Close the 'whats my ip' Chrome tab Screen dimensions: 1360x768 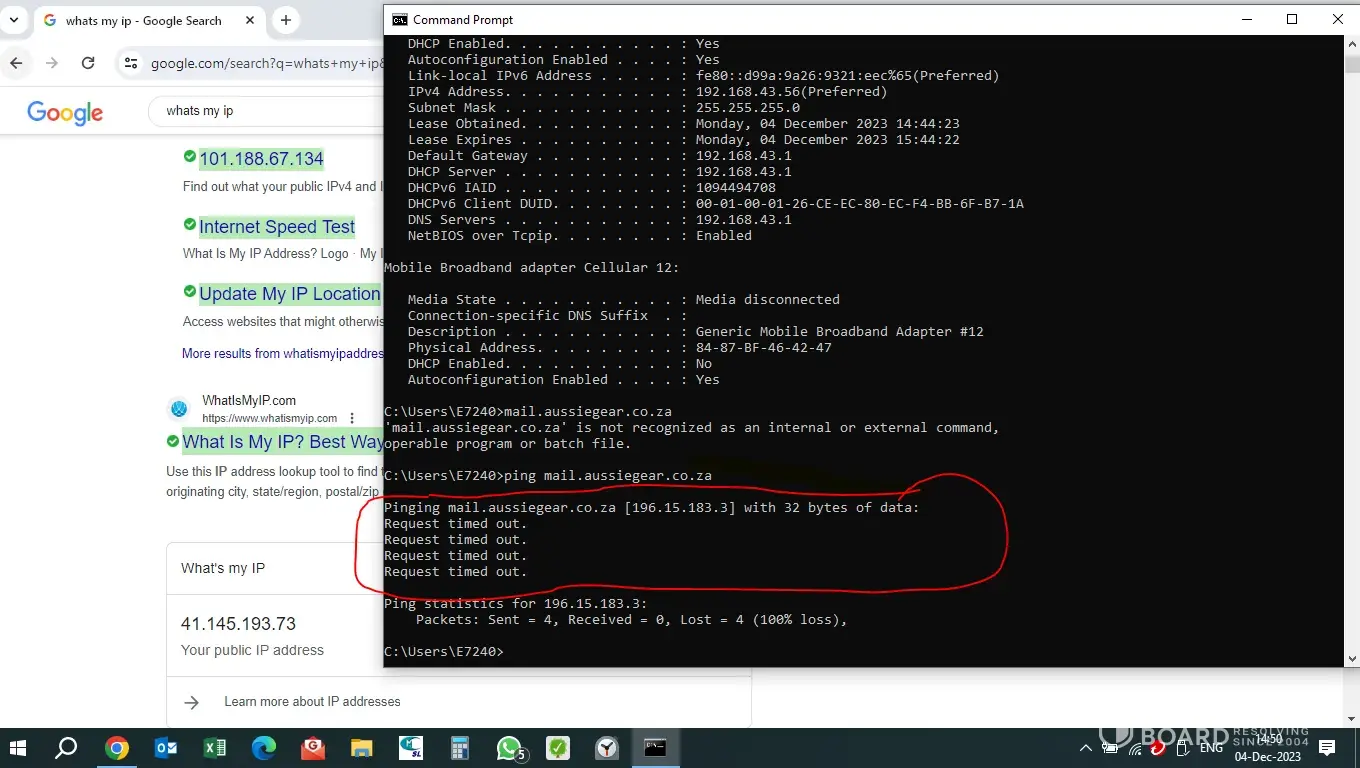coord(250,20)
